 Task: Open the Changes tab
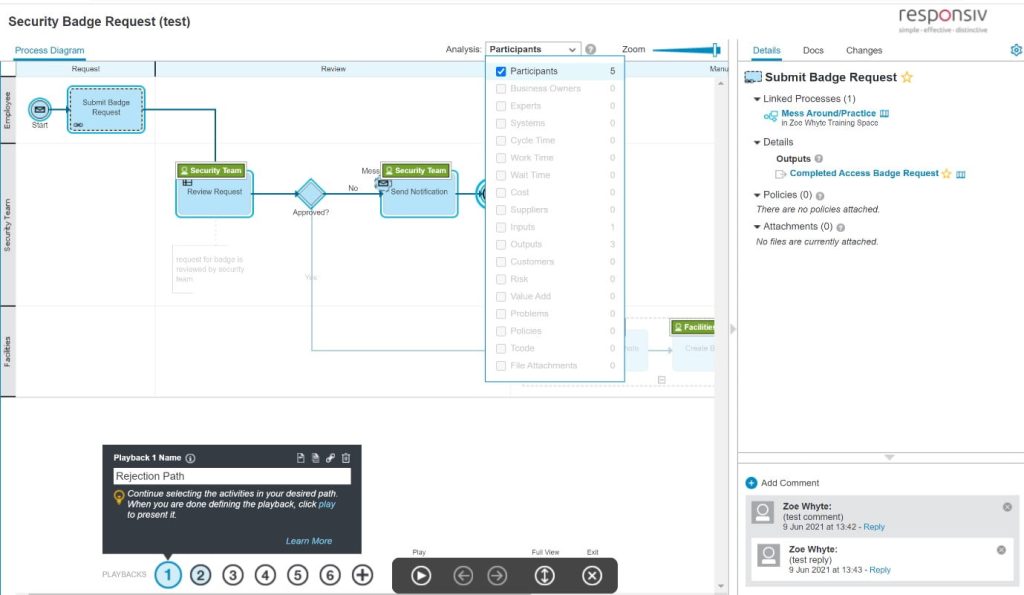pos(864,50)
